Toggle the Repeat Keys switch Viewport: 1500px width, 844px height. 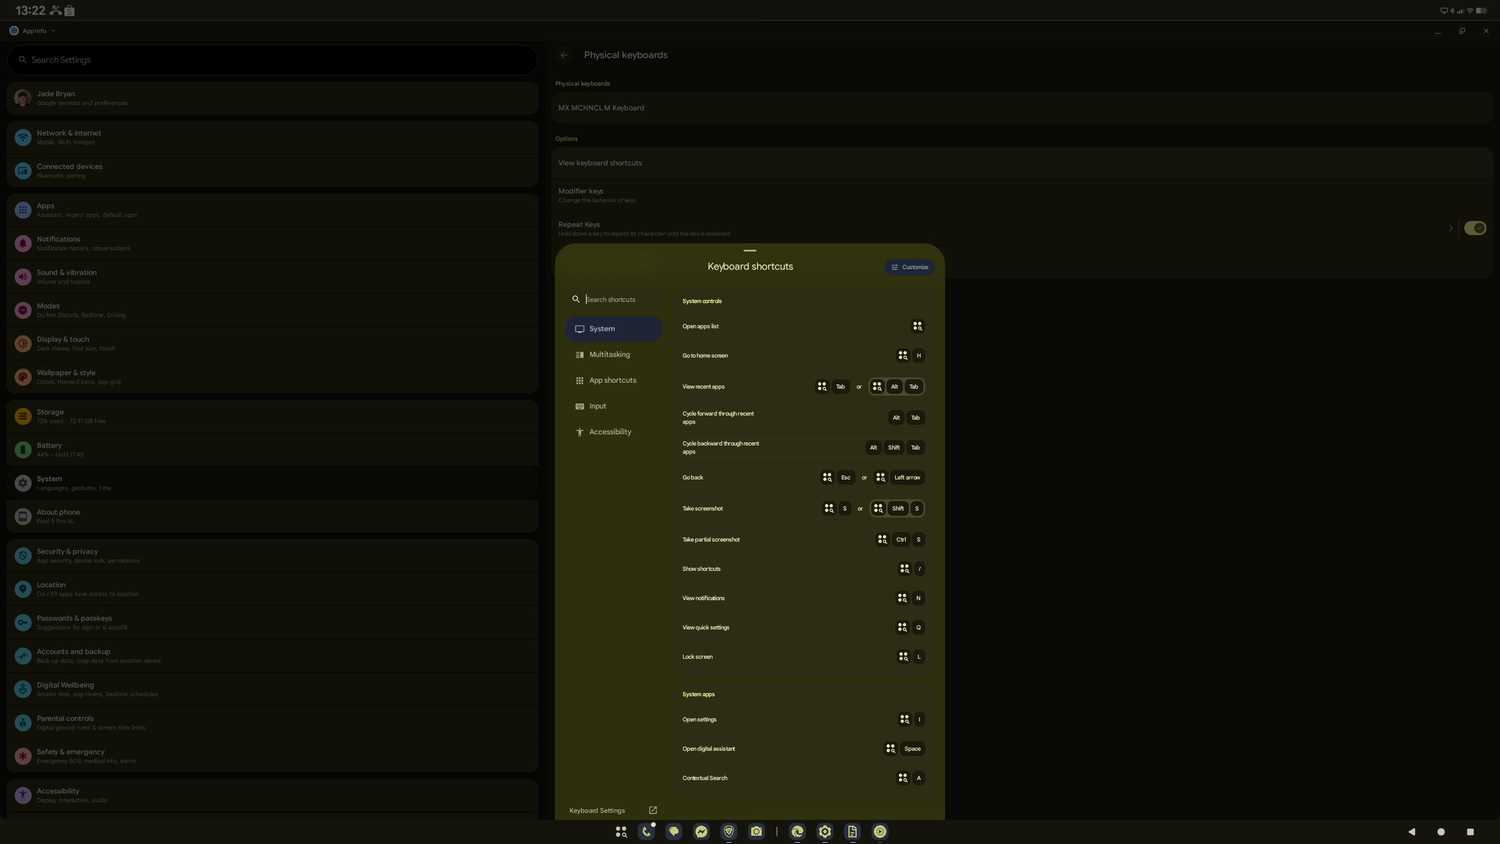click(x=1475, y=228)
